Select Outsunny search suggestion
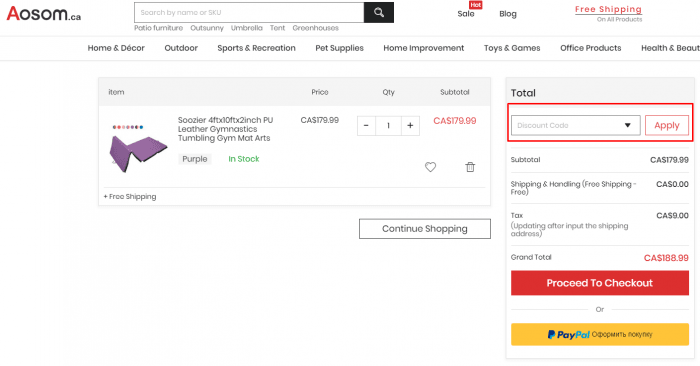 point(207,28)
